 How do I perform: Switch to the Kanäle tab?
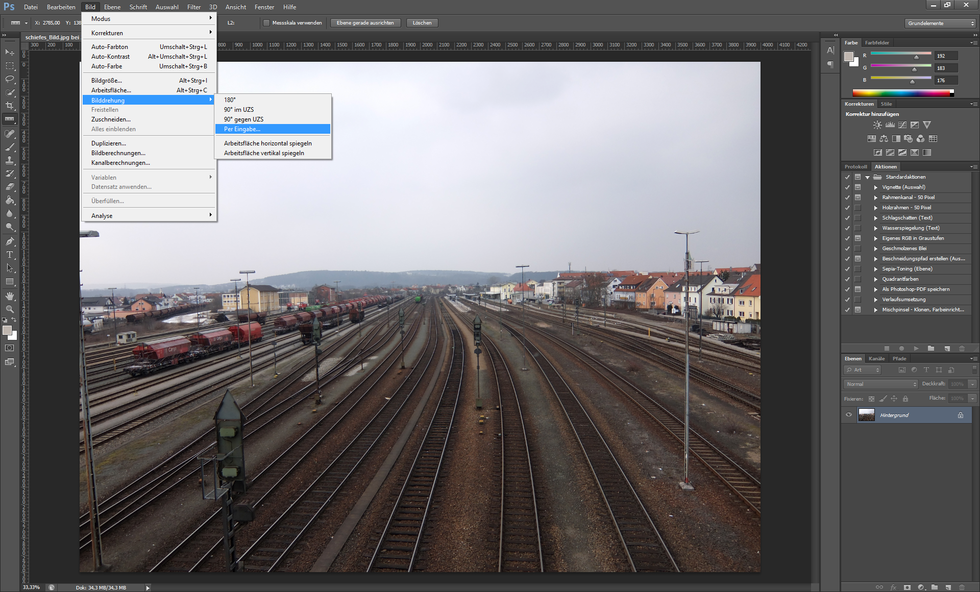pos(876,358)
